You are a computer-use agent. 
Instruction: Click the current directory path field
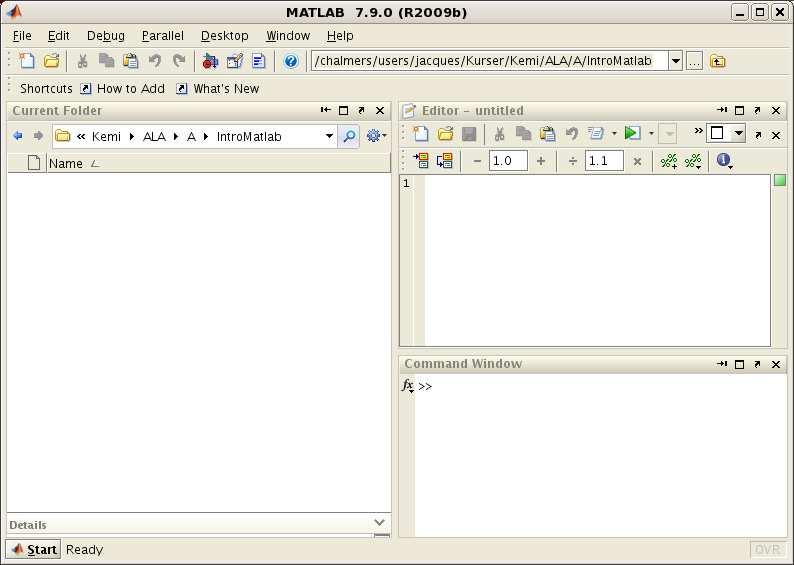(x=490, y=61)
